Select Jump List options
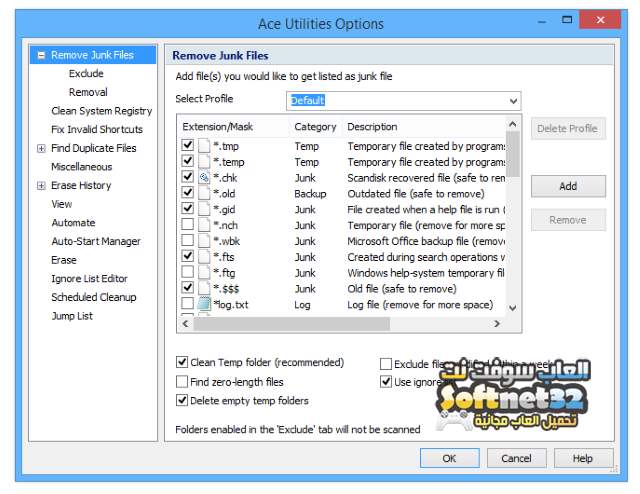 pos(72,316)
